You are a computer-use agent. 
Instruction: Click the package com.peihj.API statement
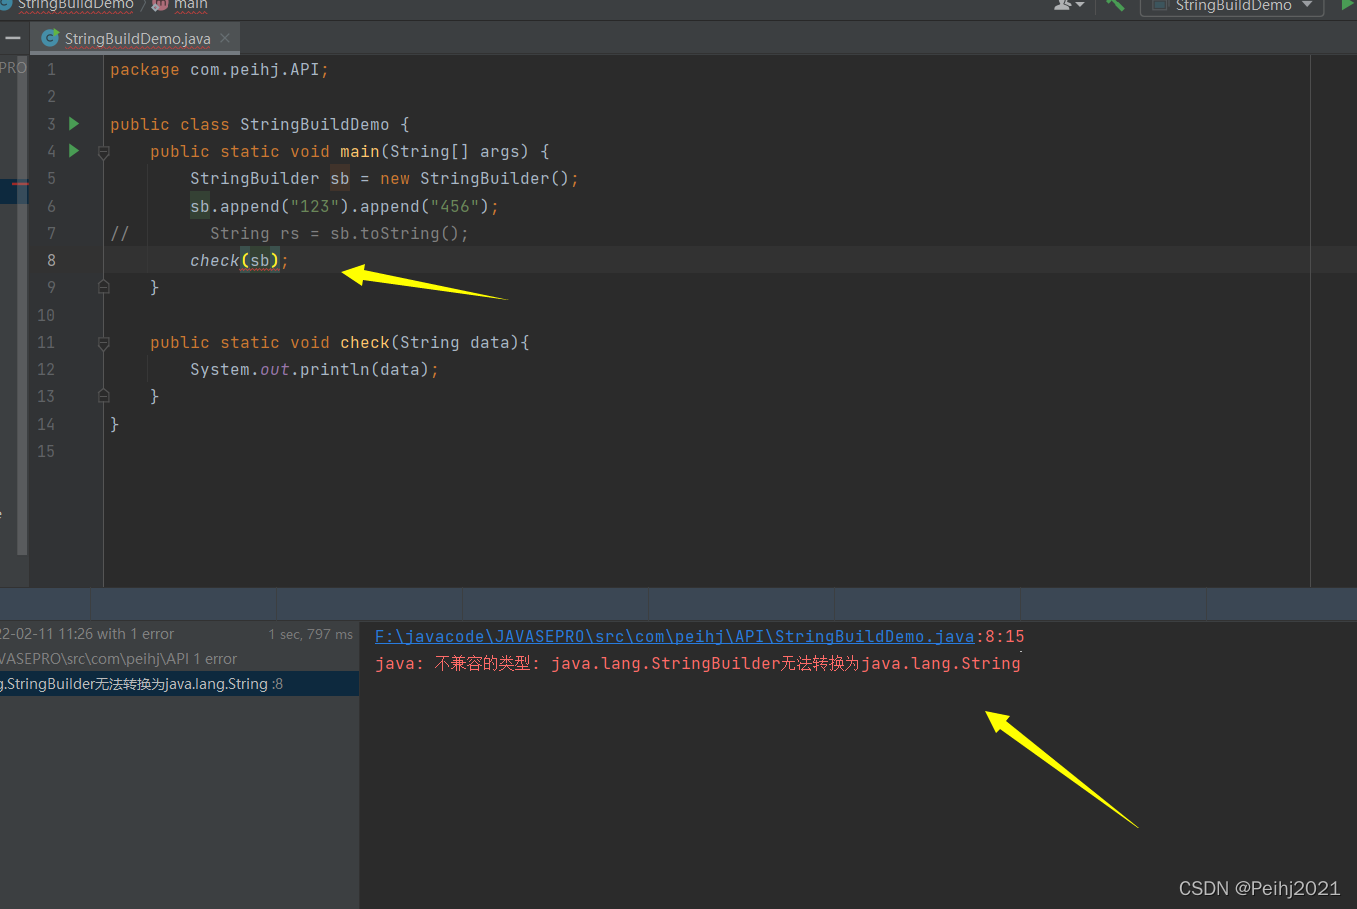coord(219,70)
